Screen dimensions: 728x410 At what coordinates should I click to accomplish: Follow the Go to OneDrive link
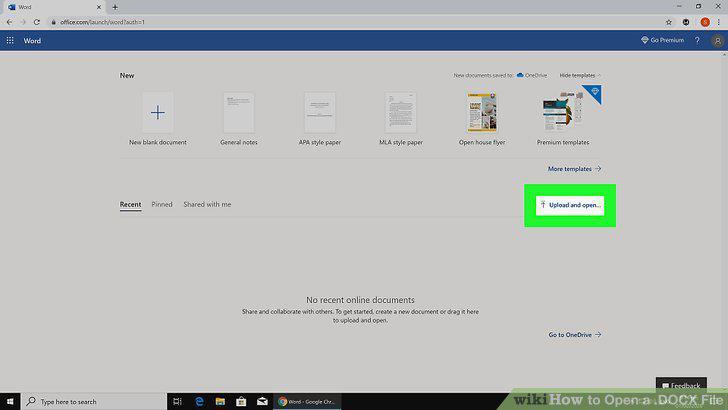(x=575, y=334)
